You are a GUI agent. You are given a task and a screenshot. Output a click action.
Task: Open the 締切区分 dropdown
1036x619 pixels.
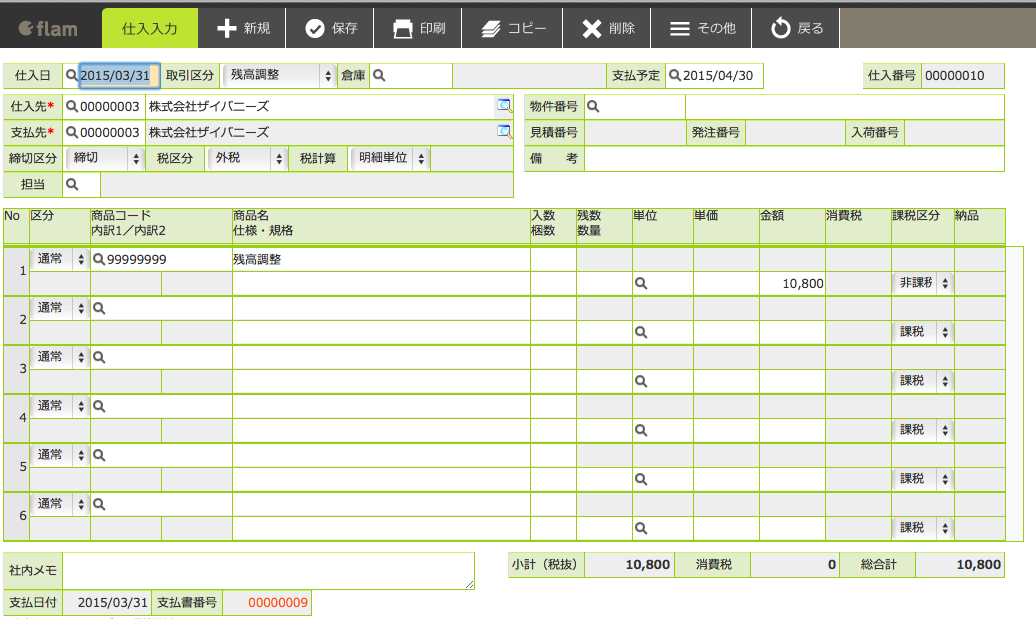[x=105, y=158]
